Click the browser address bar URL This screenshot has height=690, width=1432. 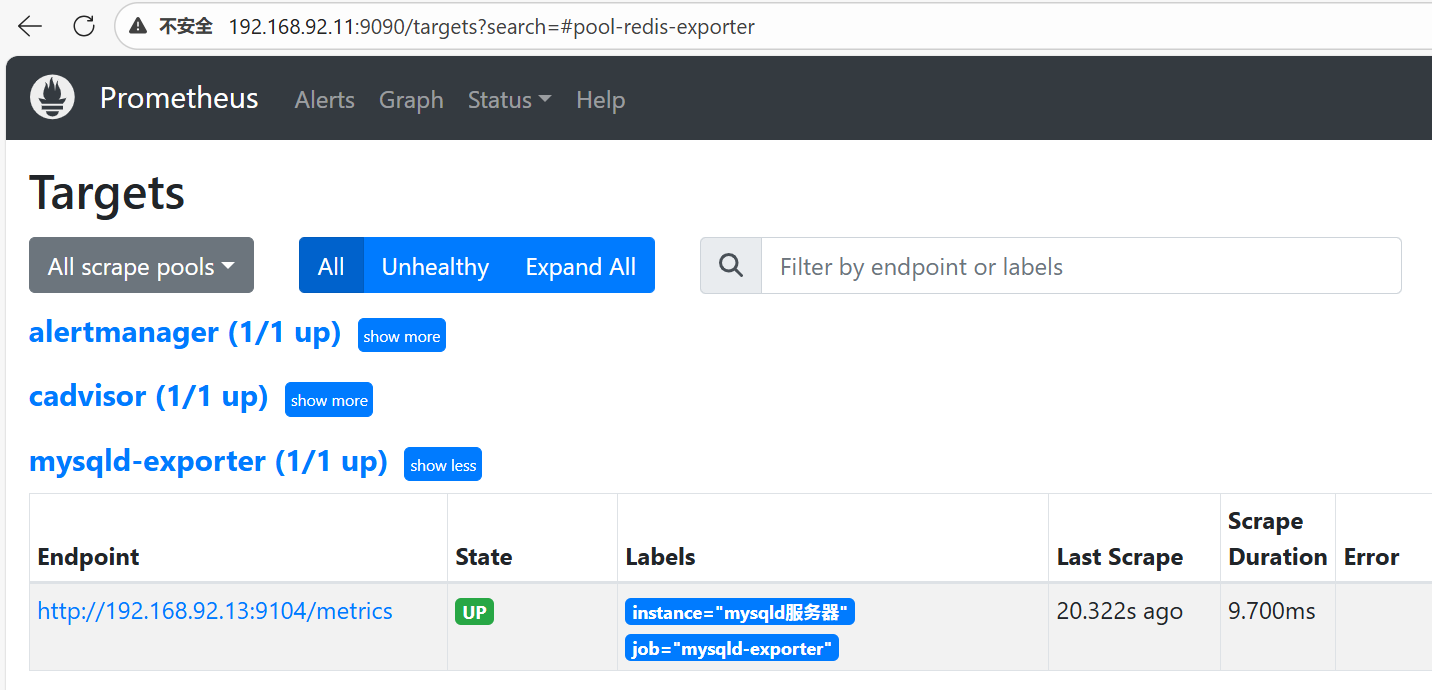pos(491,27)
